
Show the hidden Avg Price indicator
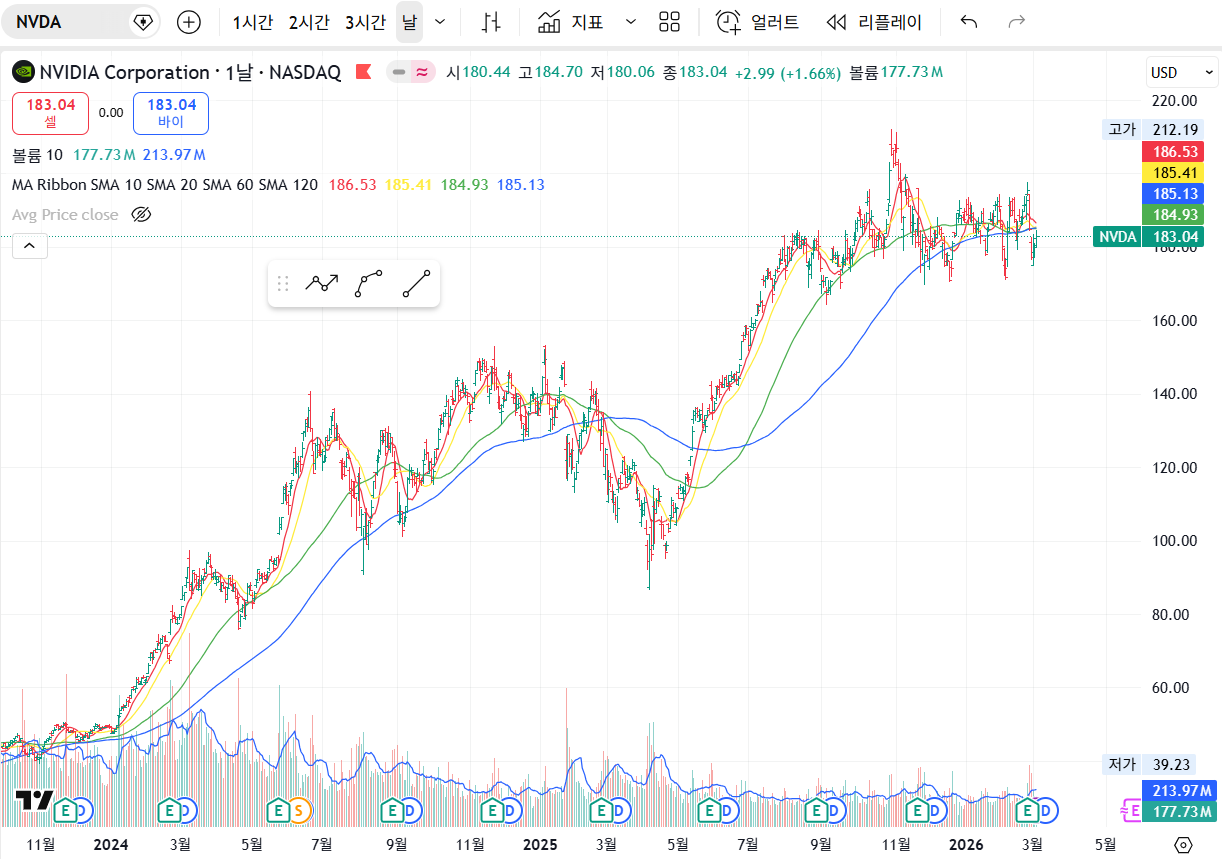tap(141, 215)
